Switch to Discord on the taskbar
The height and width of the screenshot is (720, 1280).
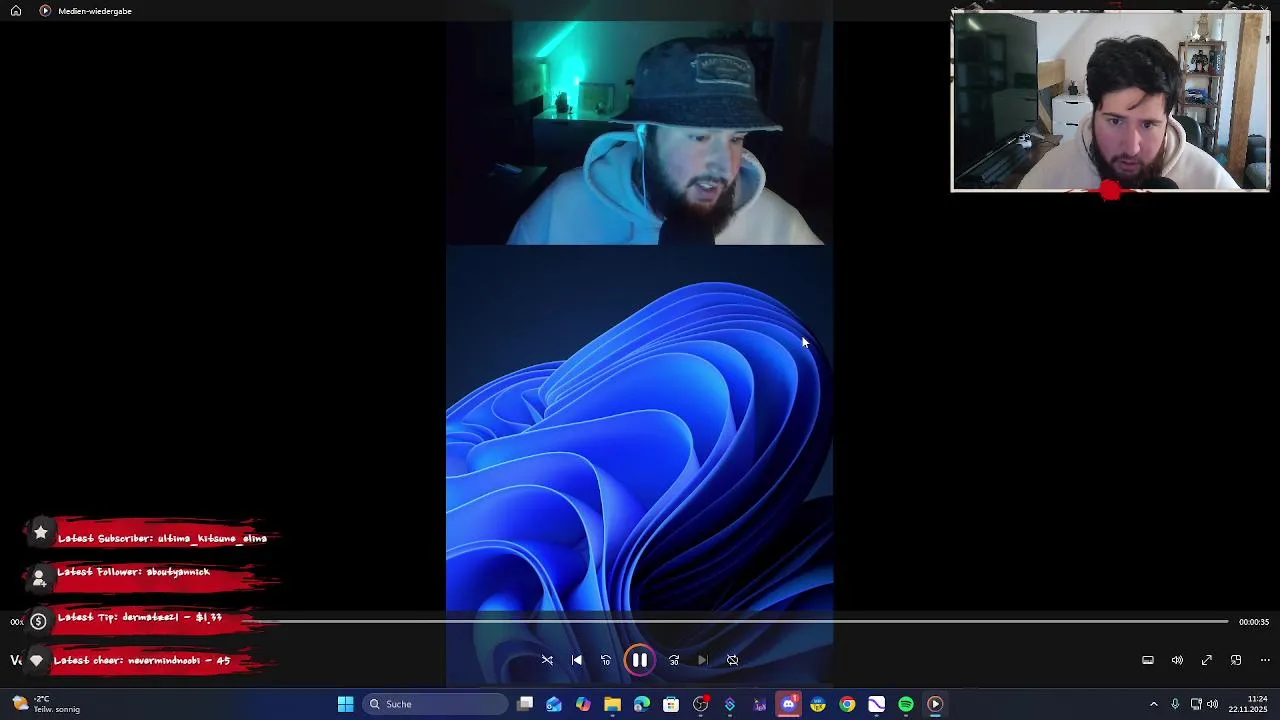[788, 704]
